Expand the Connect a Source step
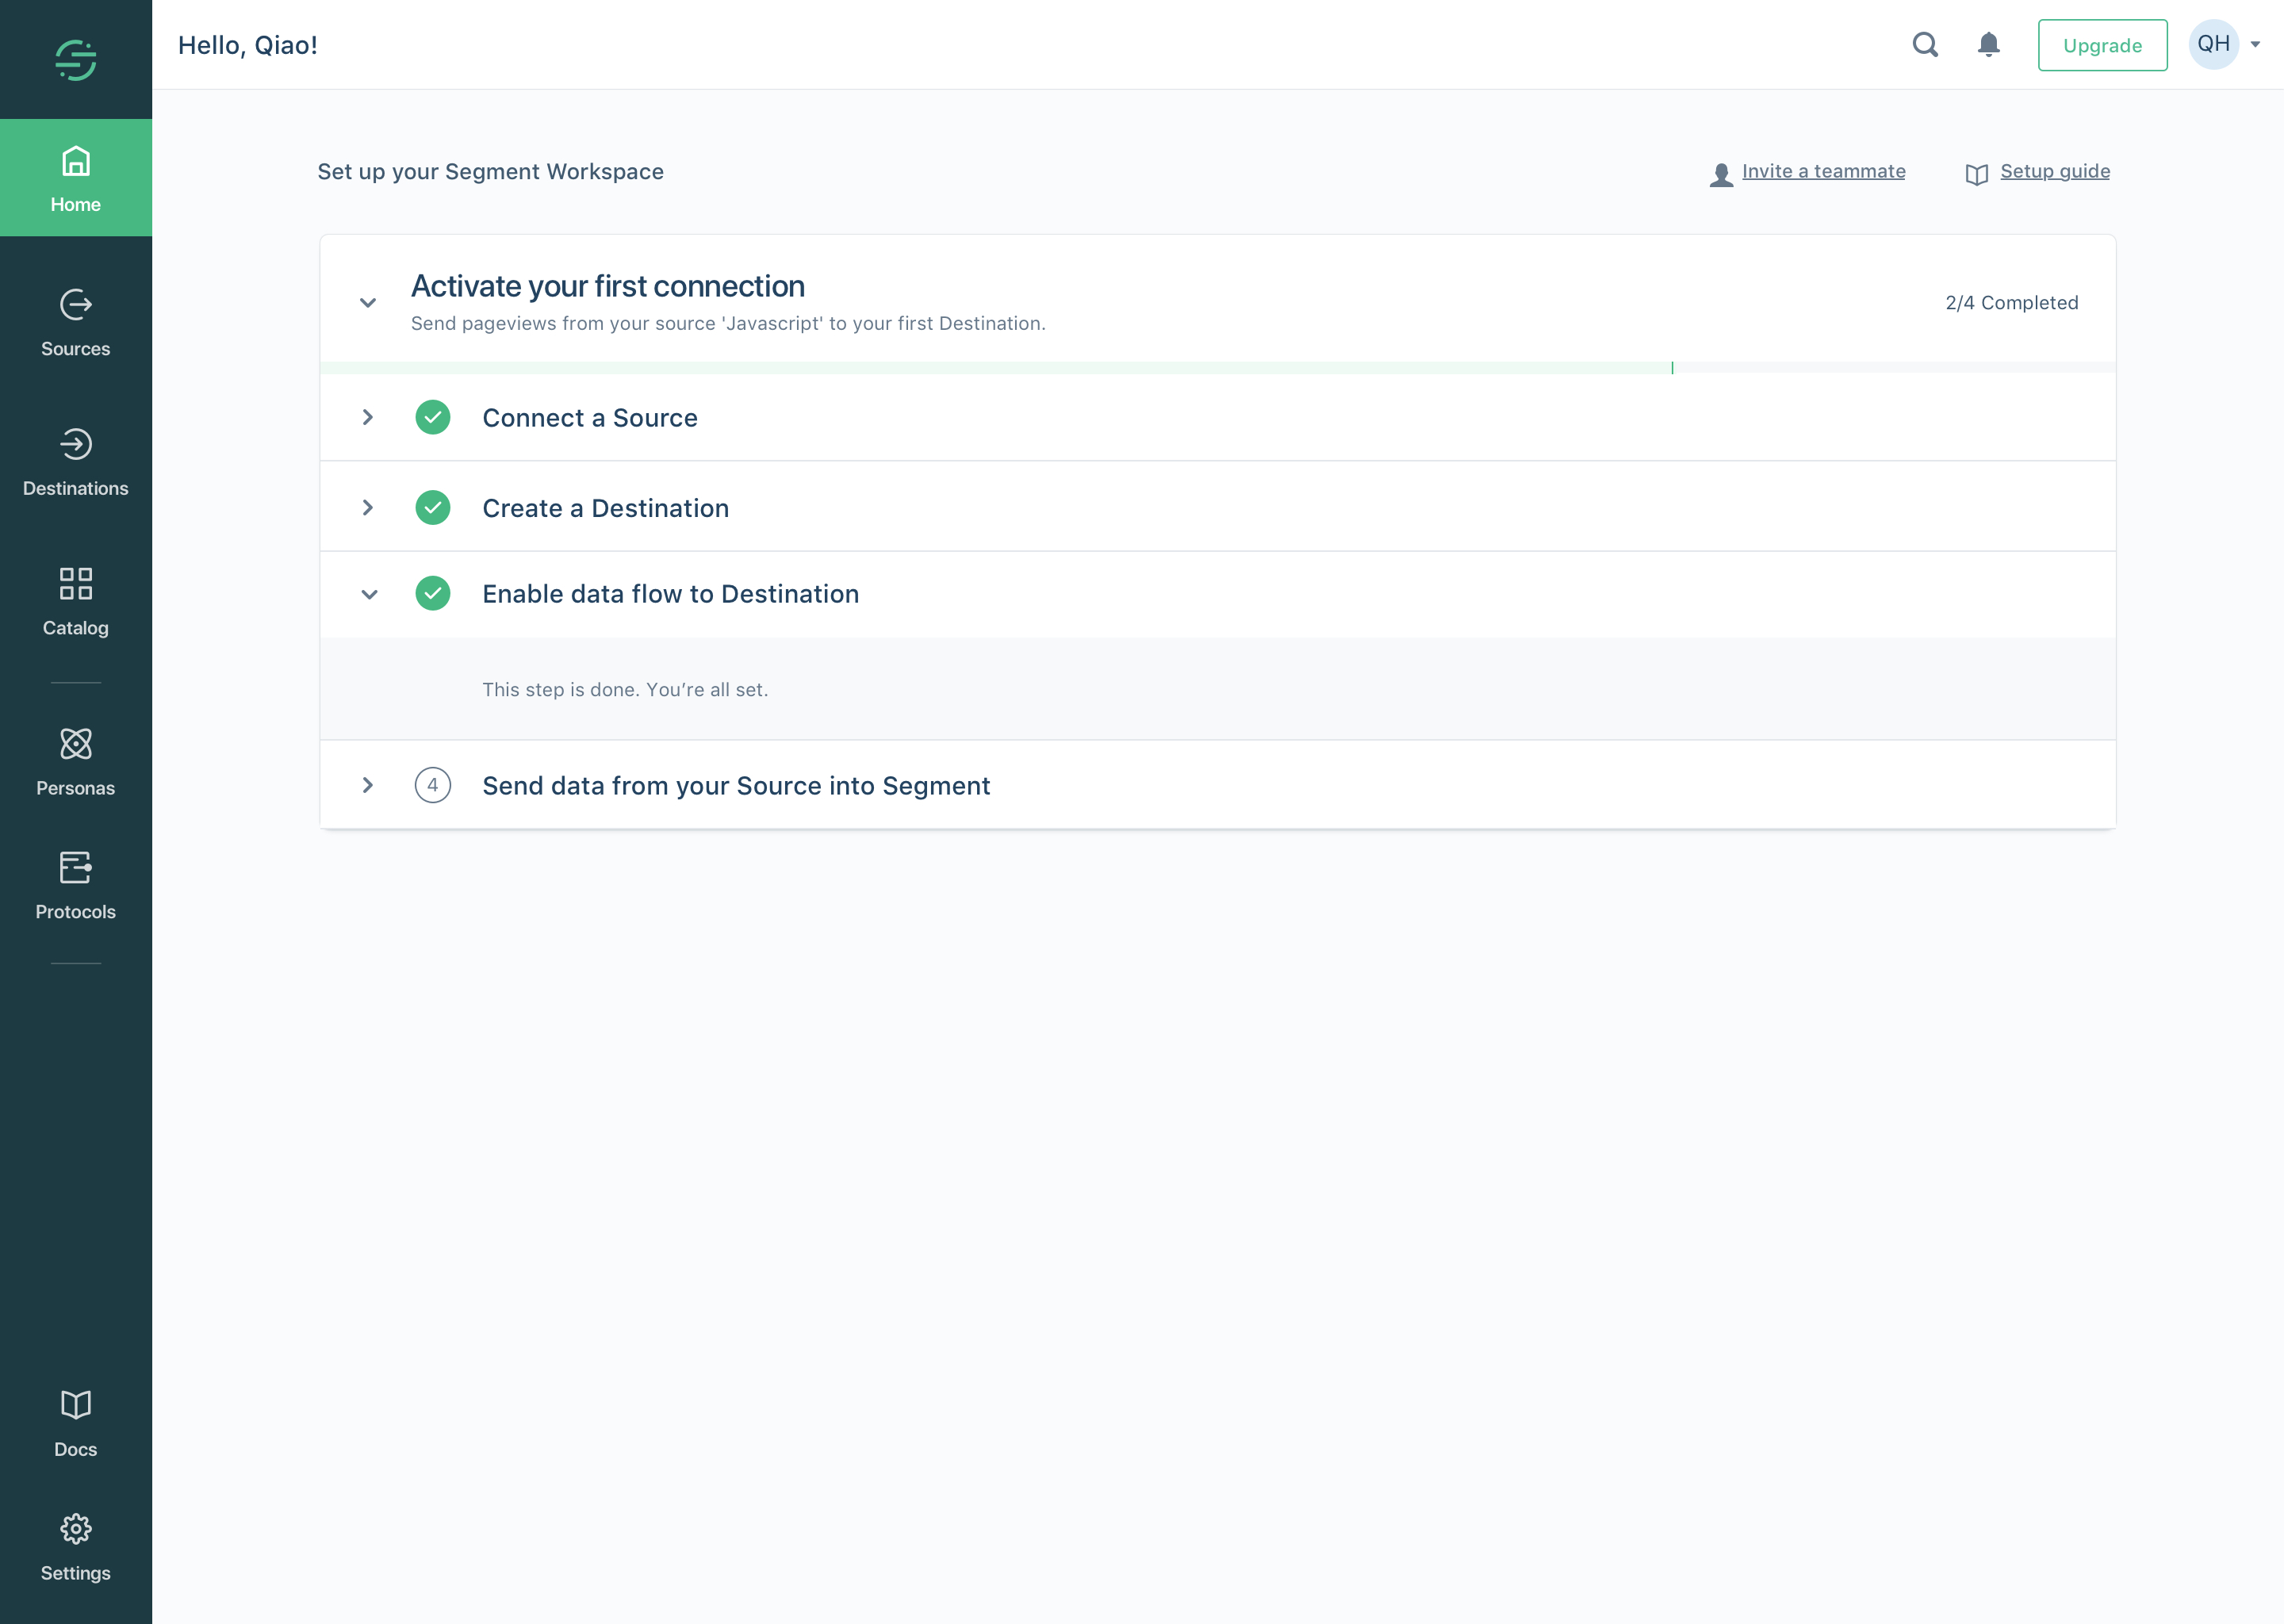This screenshot has height=1624, width=2284. click(368, 417)
